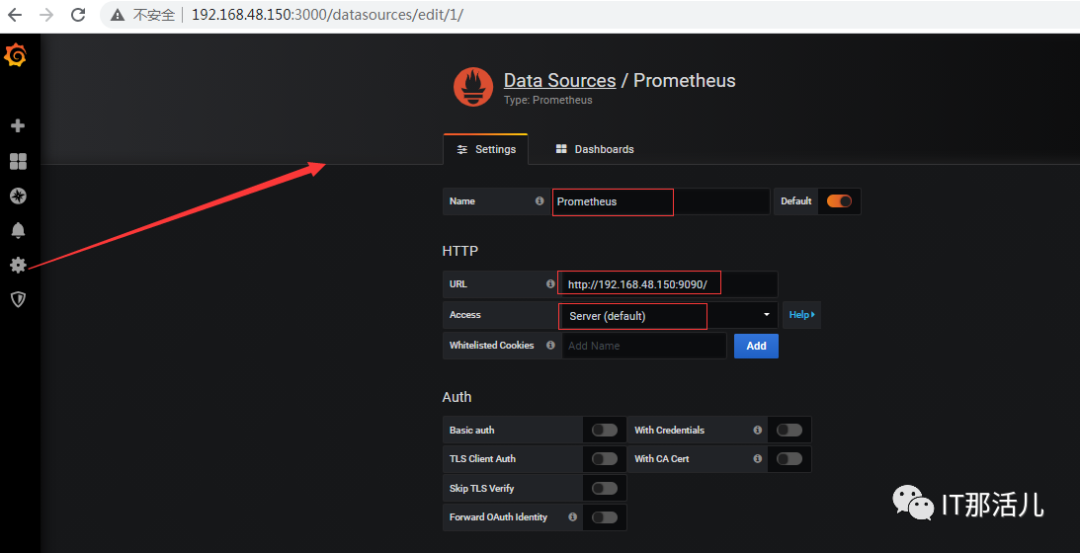1080x553 pixels.
Task: Open the Configuration gear icon
Action: point(19,265)
